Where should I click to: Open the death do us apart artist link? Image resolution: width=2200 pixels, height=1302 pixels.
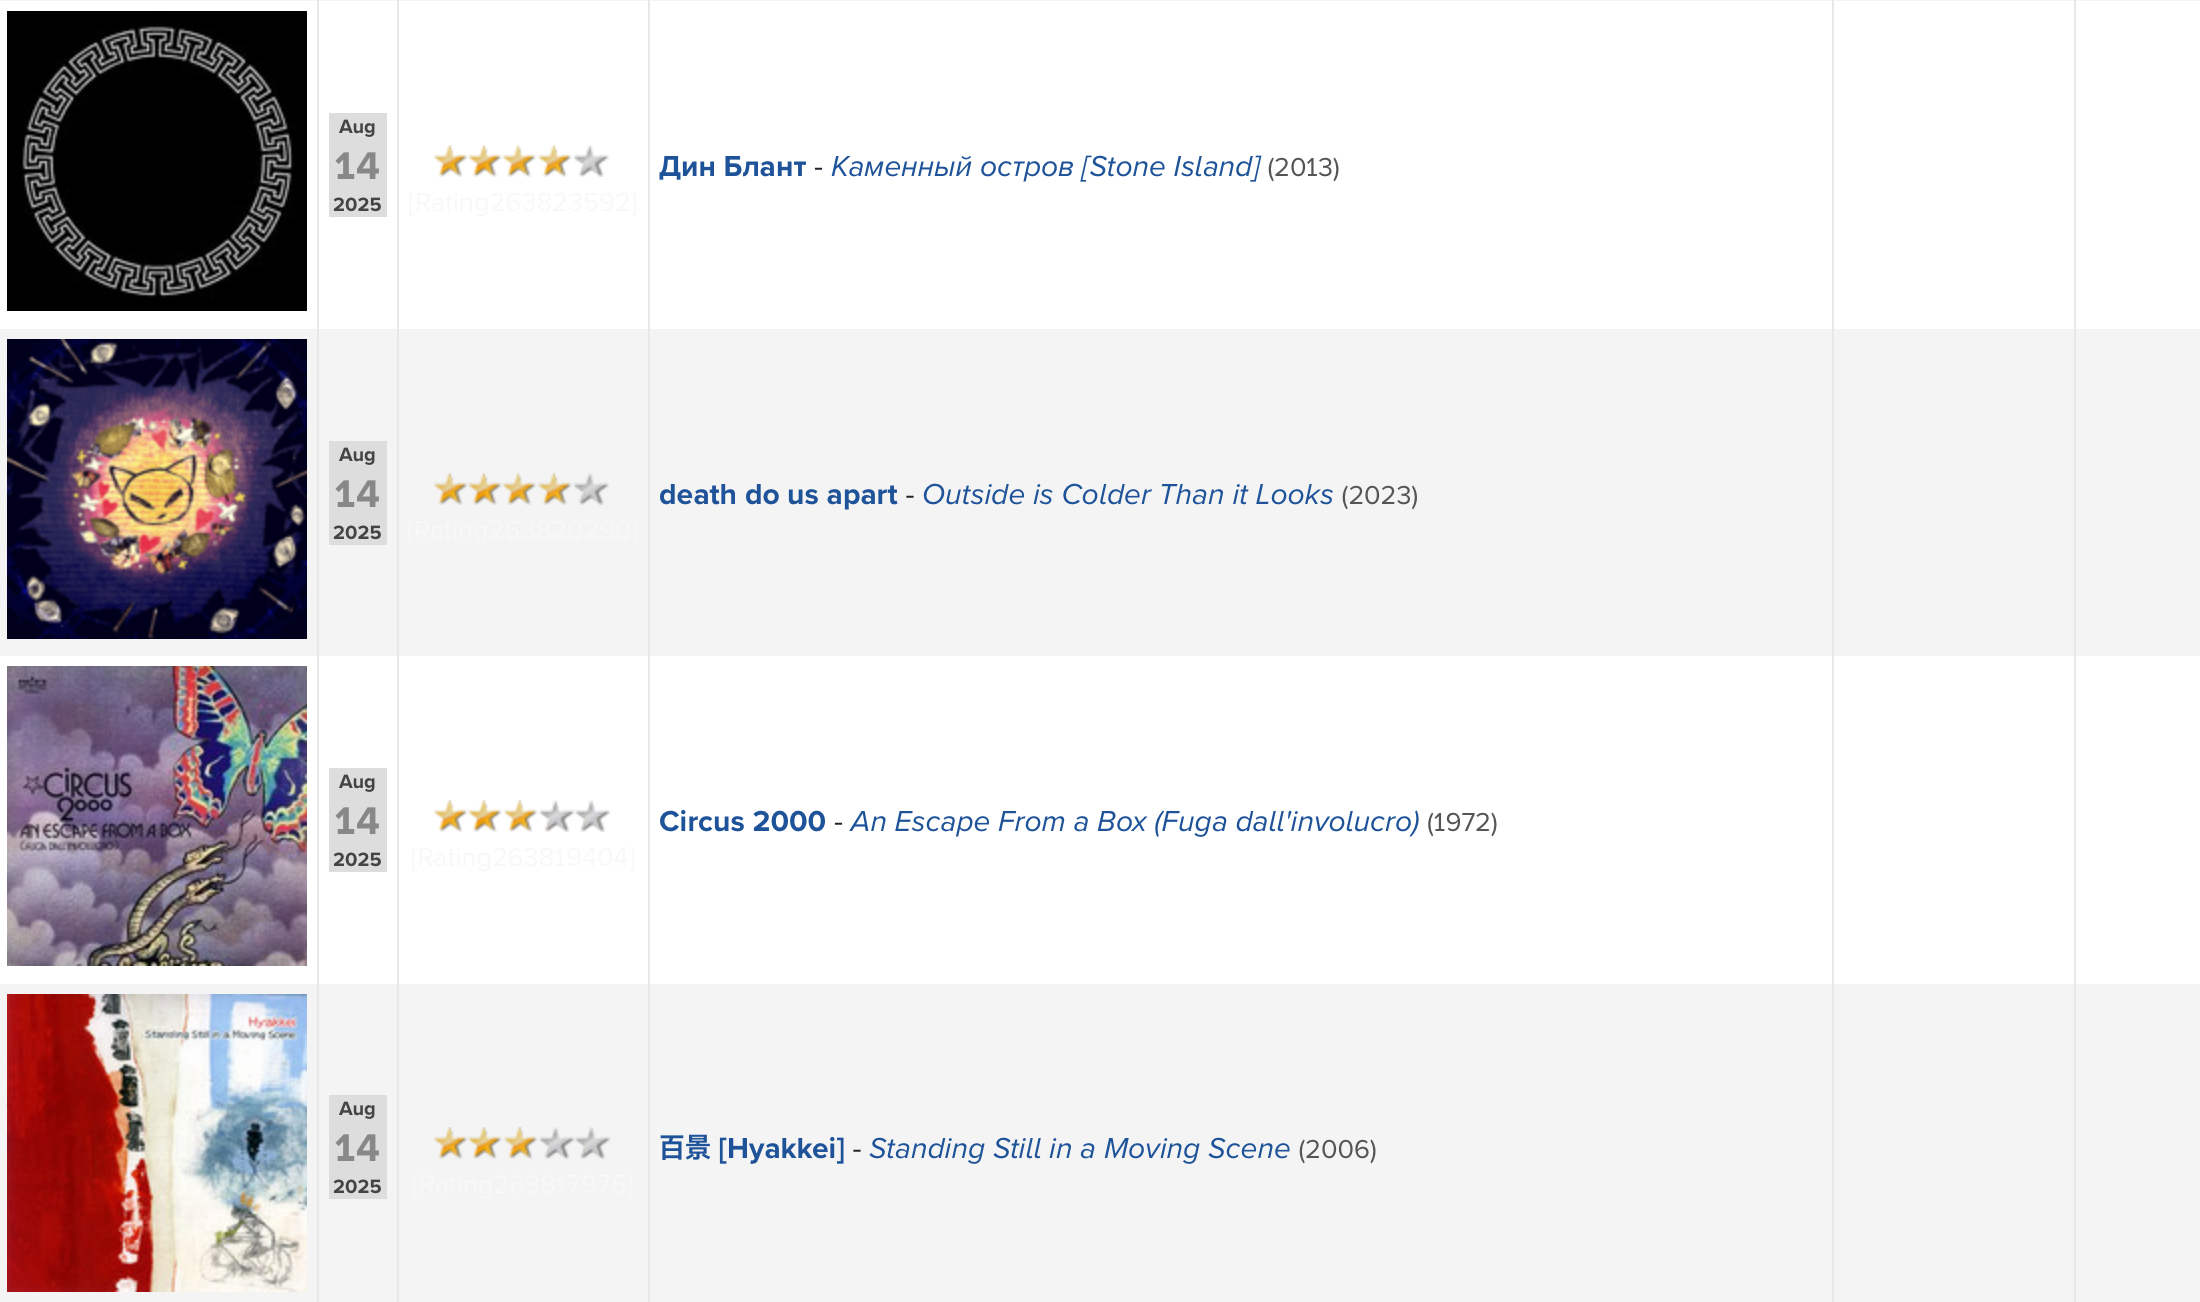point(778,494)
